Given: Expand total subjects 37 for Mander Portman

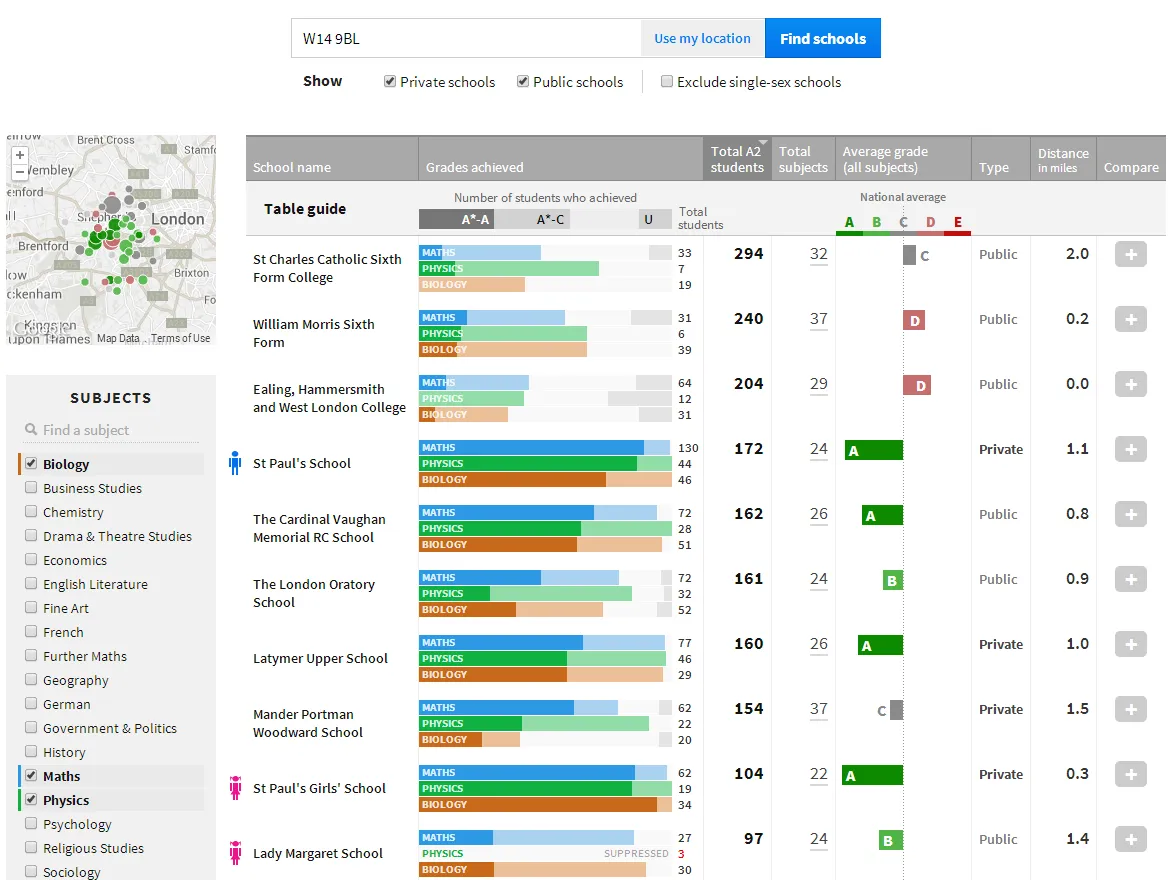Looking at the screenshot, I should [x=819, y=709].
